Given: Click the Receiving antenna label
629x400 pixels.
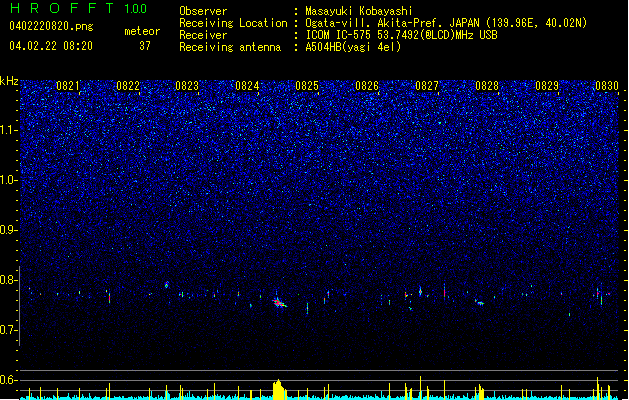Looking at the screenshot, I should (230, 47).
